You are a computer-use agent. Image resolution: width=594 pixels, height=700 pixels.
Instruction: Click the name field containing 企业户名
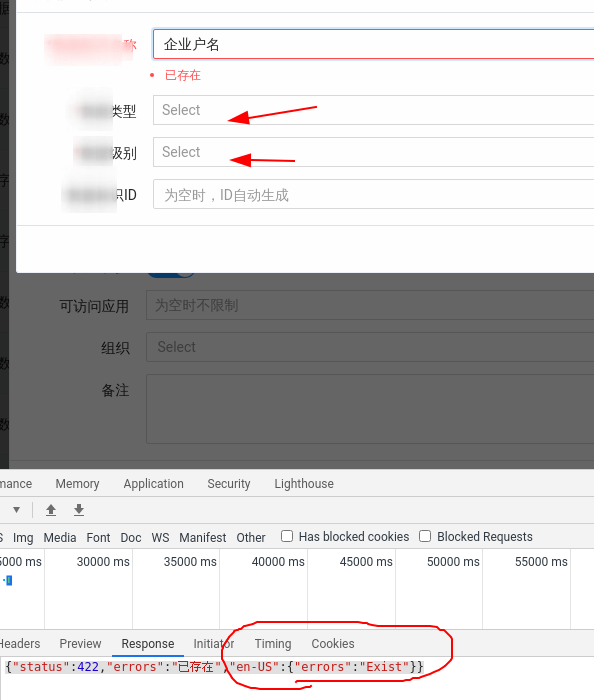pyautogui.click(x=374, y=44)
